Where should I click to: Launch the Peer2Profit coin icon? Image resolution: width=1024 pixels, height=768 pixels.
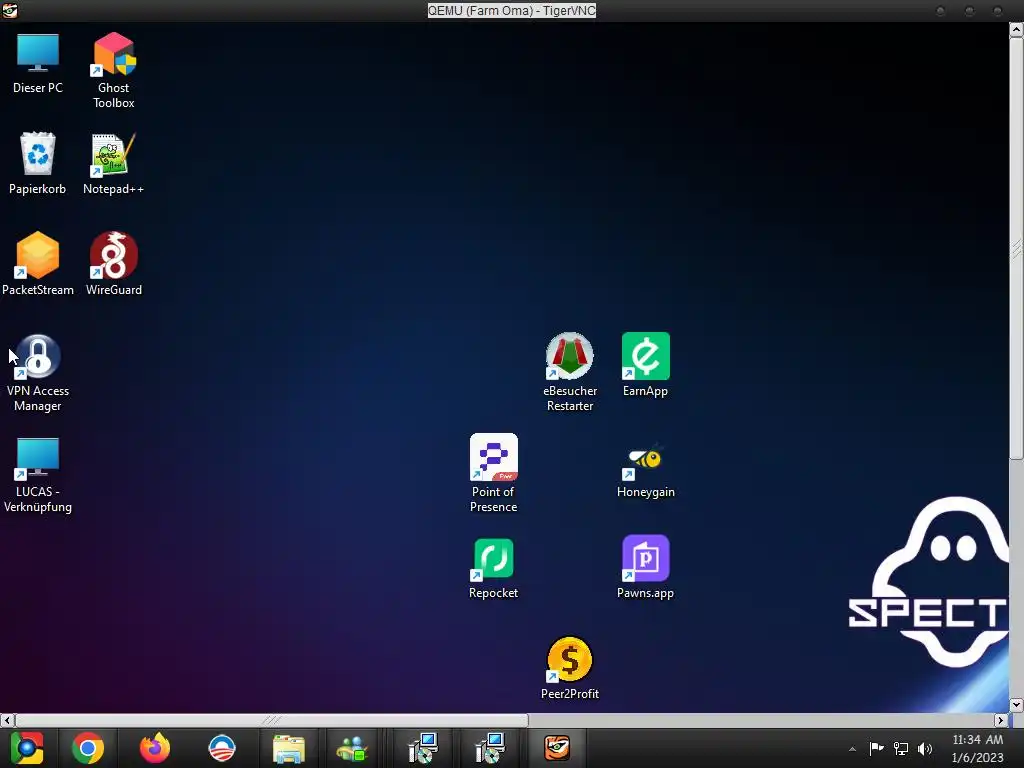pyautogui.click(x=569, y=667)
